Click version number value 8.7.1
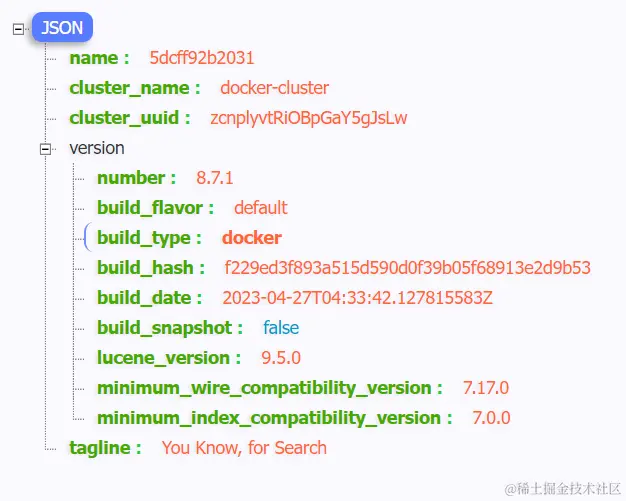The height and width of the screenshot is (501, 626). coord(214,178)
